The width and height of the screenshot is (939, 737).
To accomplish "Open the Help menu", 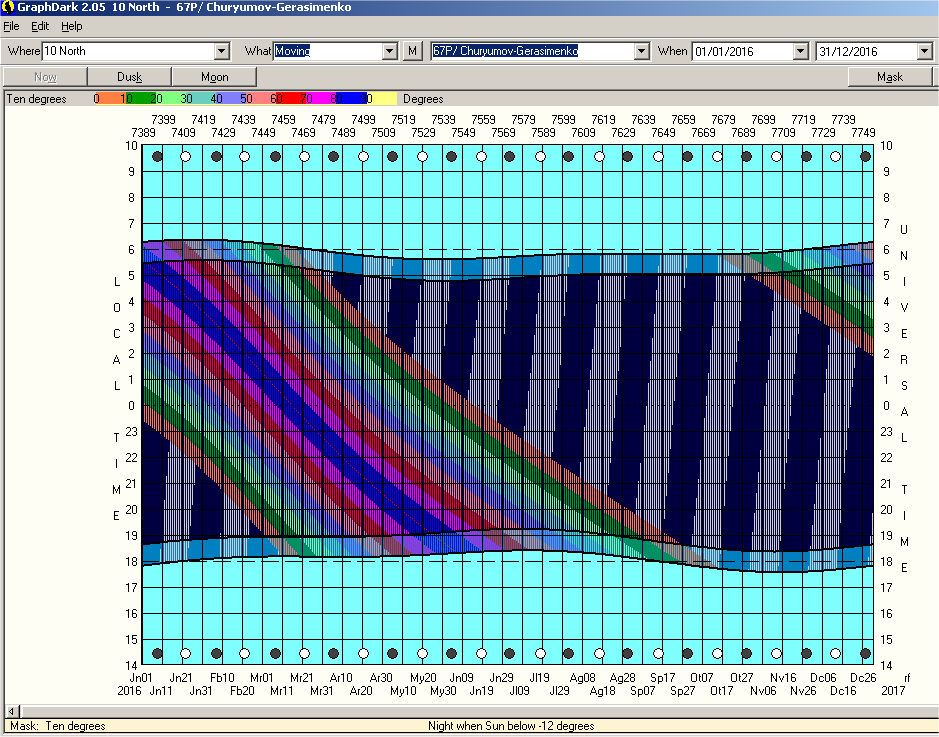I will [72, 26].
